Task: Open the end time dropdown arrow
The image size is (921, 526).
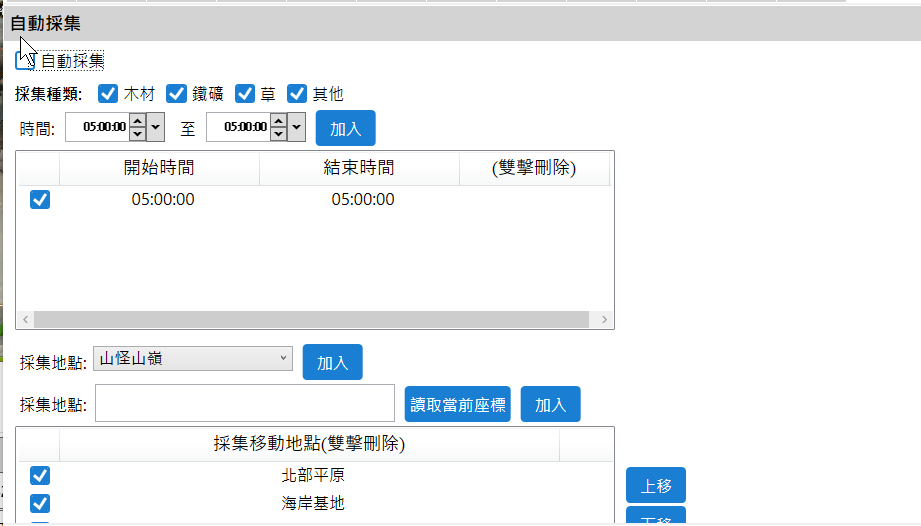Action: (297, 127)
